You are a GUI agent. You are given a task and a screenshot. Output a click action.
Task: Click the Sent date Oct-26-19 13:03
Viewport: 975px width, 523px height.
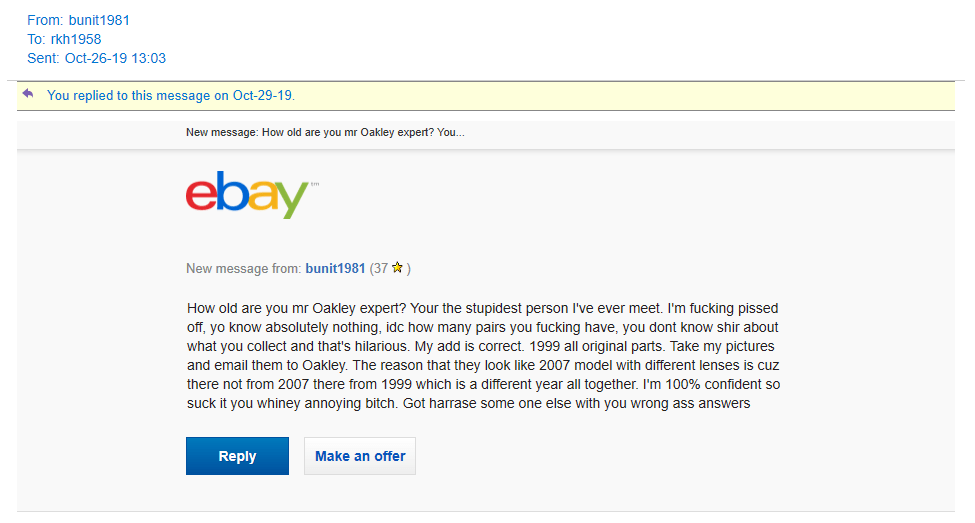coord(115,58)
